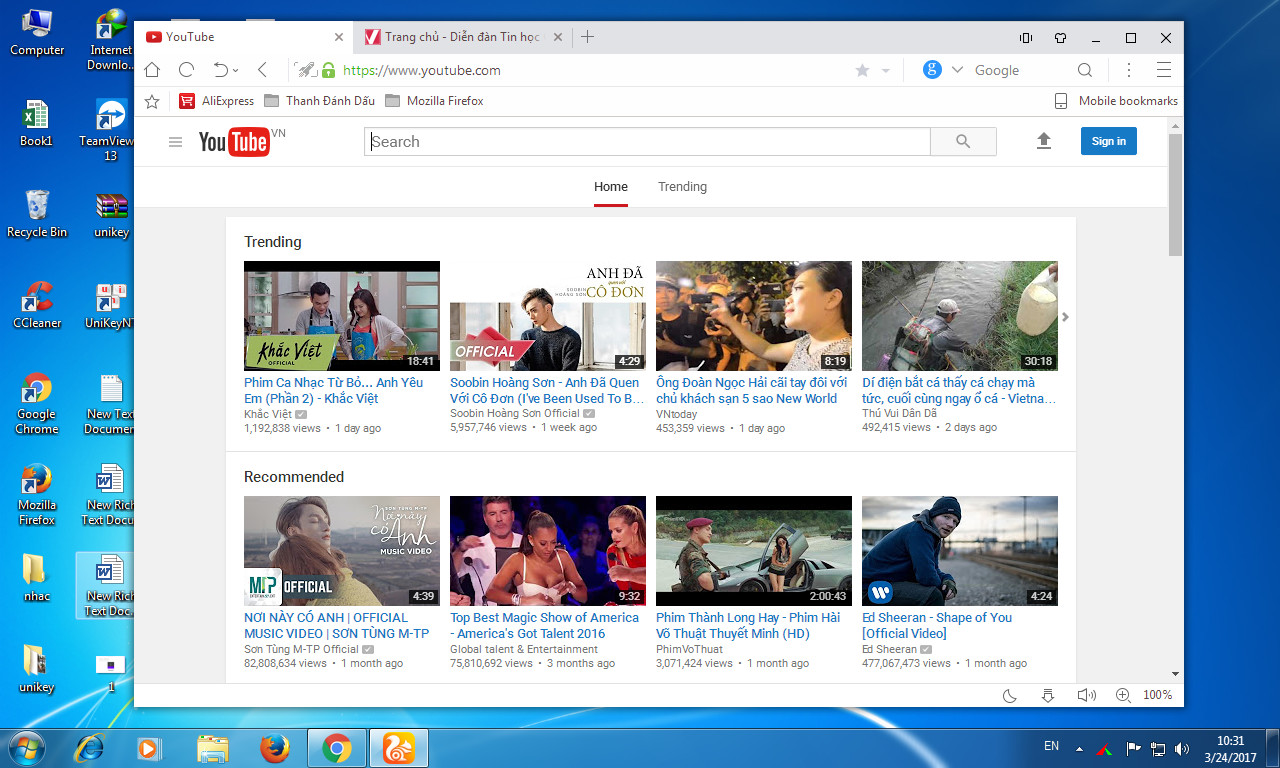
Task: Open a new tab with the plus button
Action: click(x=587, y=37)
